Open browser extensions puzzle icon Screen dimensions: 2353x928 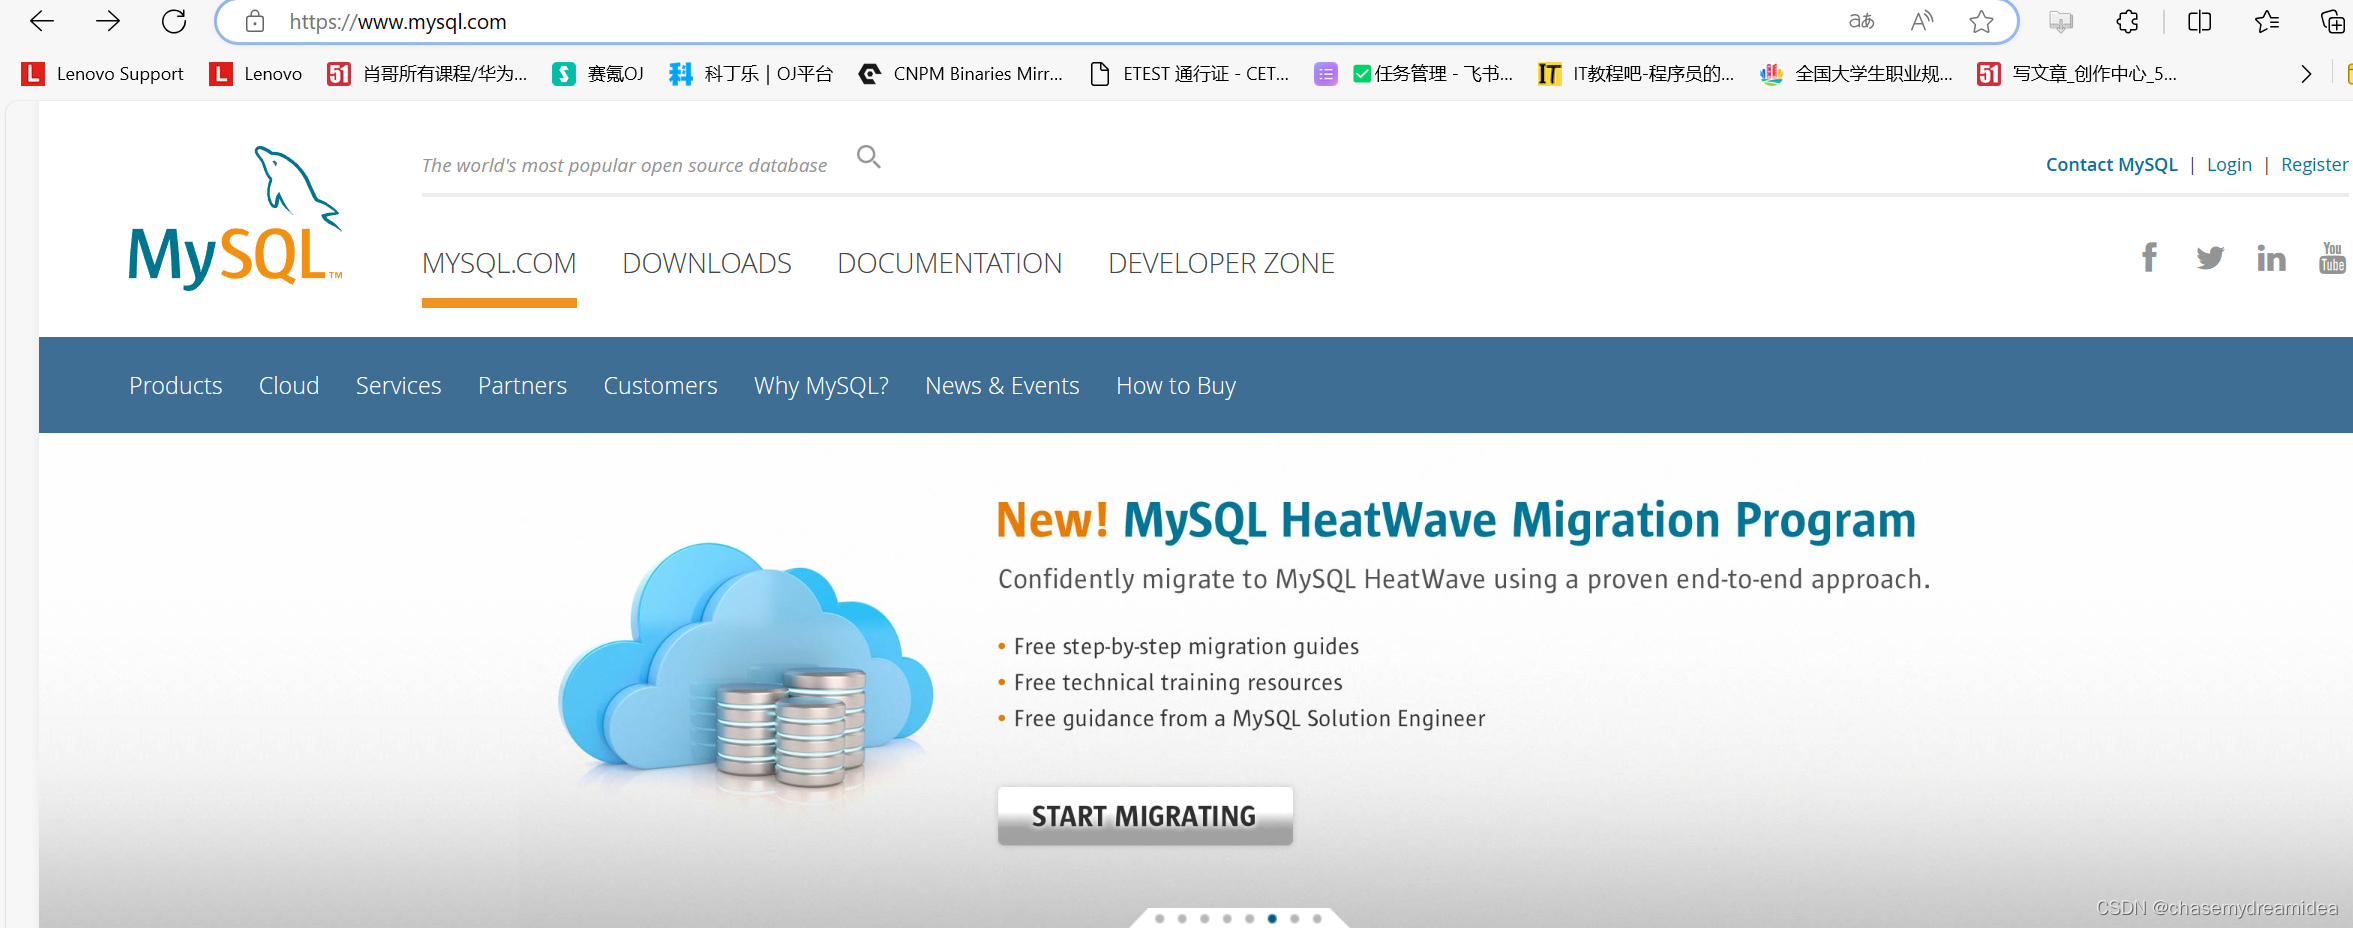point(2127,21)
